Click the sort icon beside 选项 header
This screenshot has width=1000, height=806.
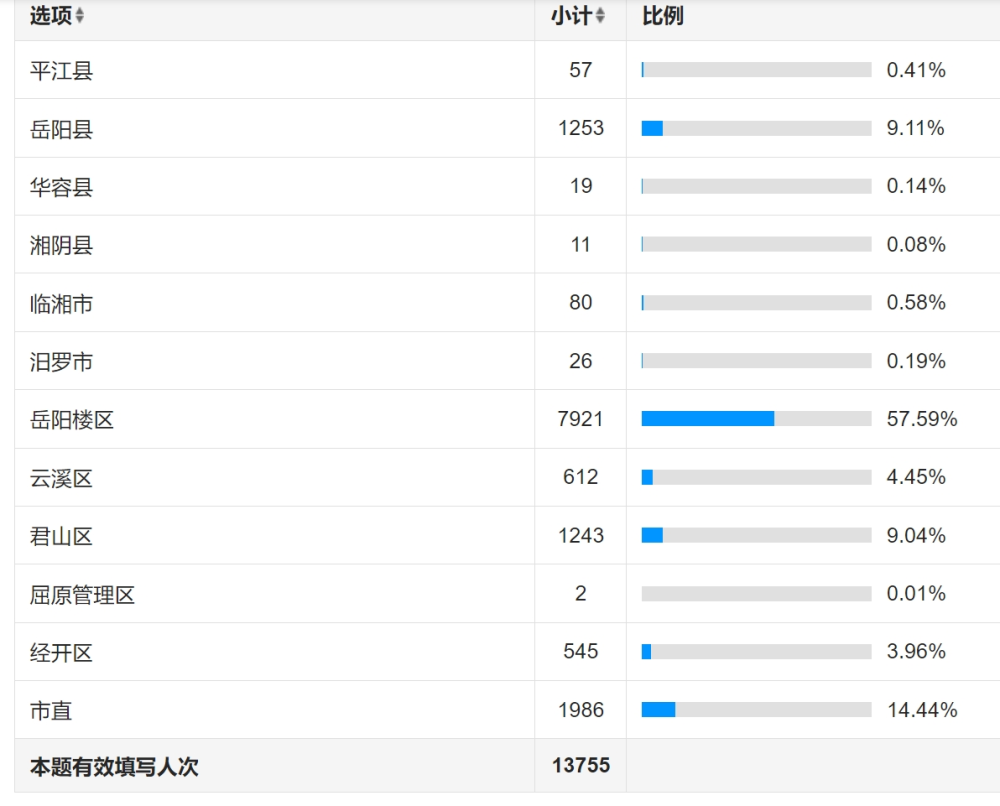[80, 16]
